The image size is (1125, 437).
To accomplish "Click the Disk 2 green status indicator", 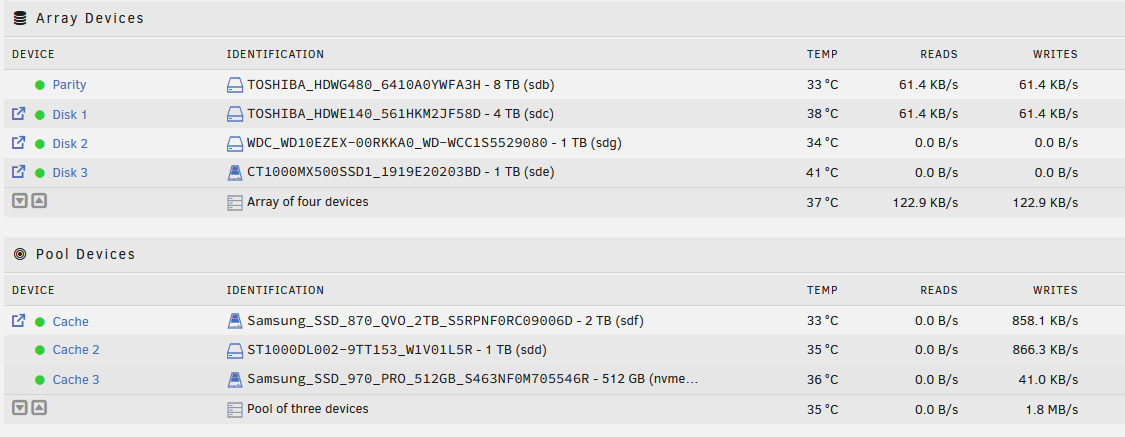I will [x=40, y=143].
